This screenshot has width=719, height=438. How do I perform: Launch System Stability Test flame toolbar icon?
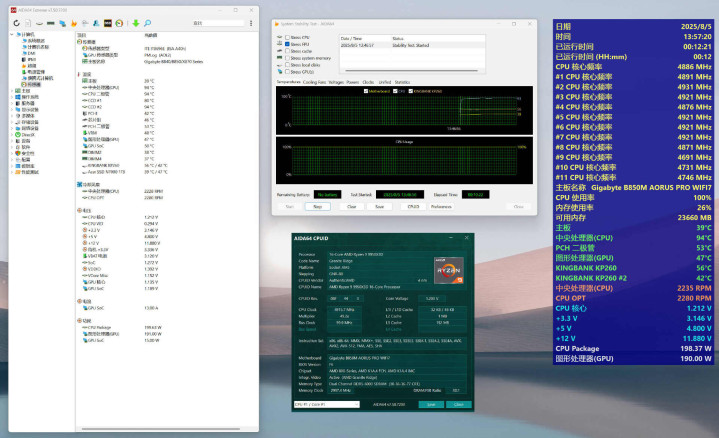(73, 23)
